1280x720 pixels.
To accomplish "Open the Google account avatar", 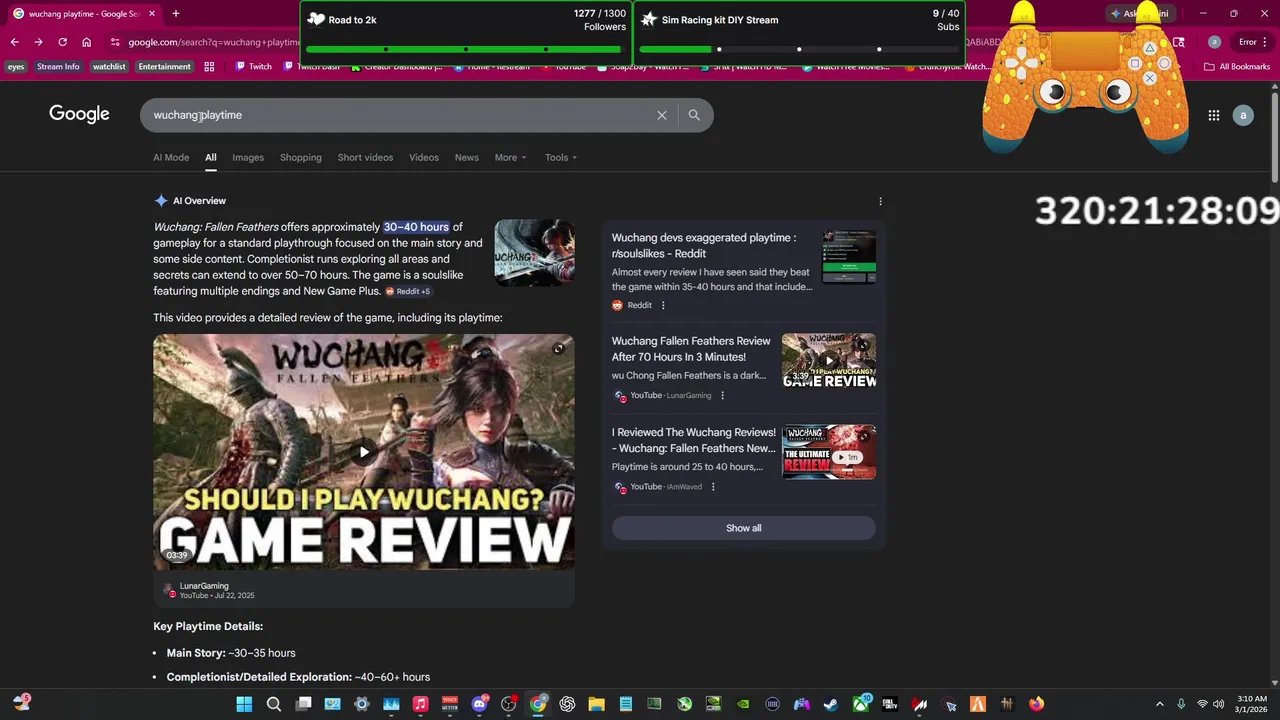I will click(x=1243, y=115).
